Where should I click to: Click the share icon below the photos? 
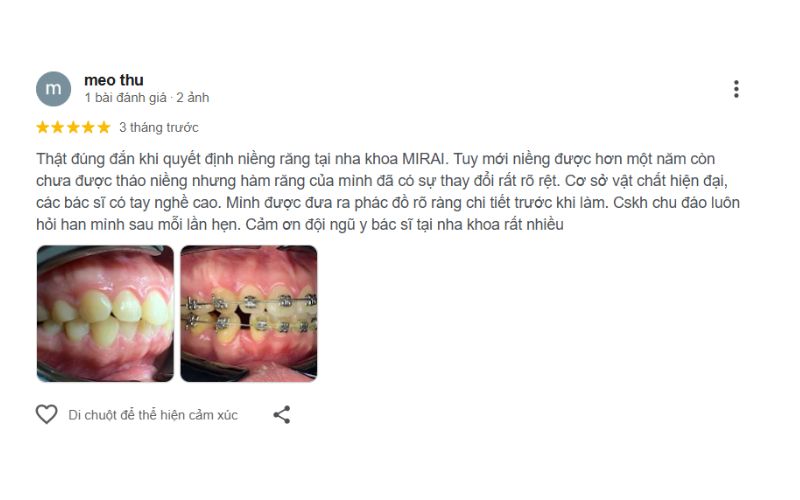coord(282,415)
